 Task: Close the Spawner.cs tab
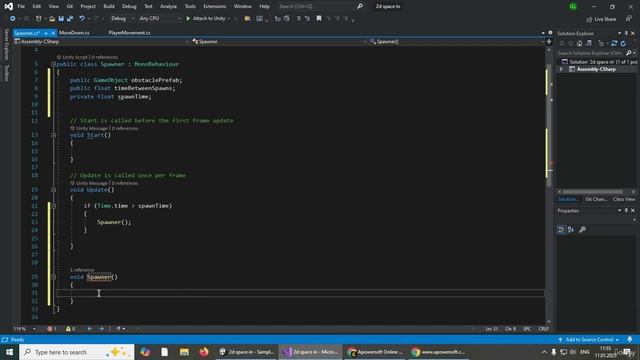(x=53, y=33)
